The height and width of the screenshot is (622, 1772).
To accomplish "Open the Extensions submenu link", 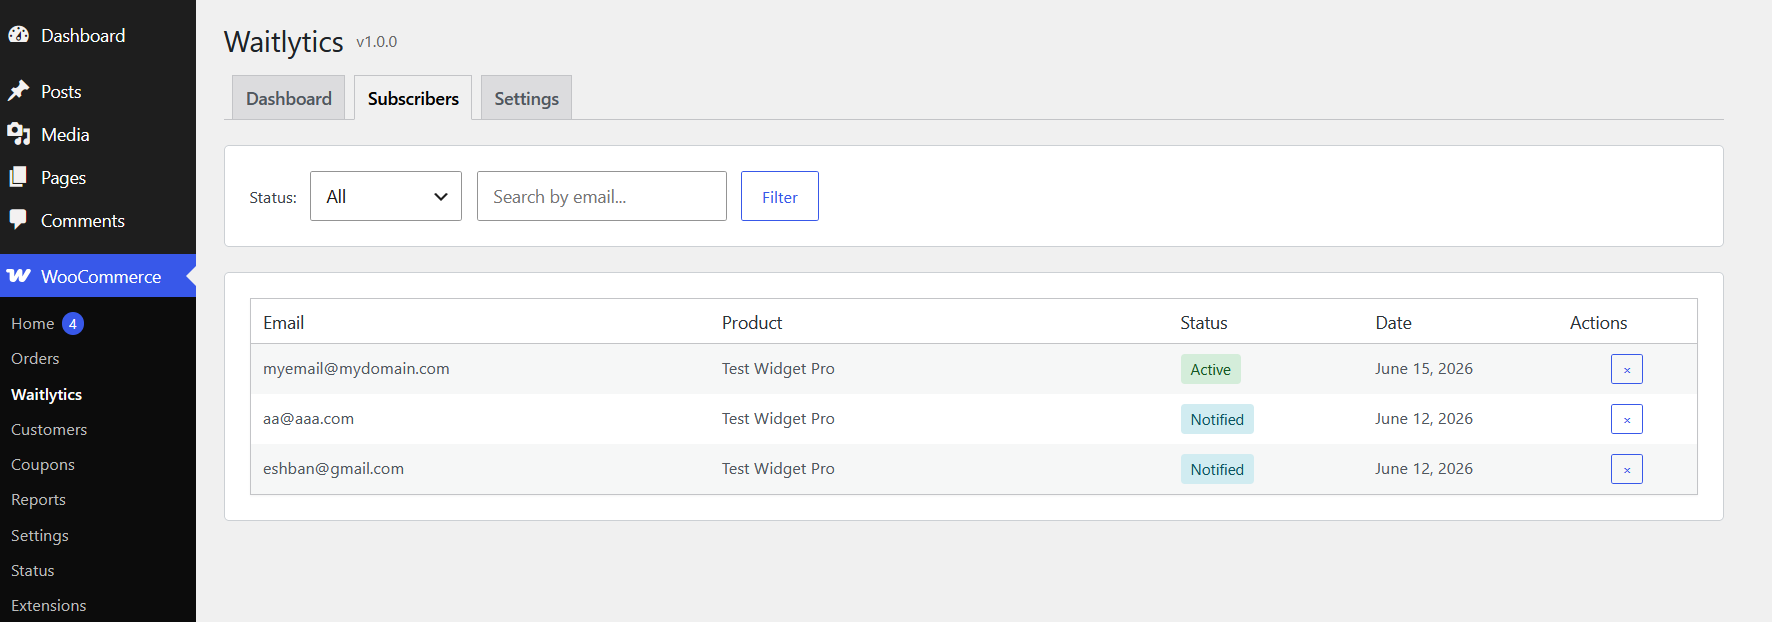I will pyautogui.click(x=49, y=605).
